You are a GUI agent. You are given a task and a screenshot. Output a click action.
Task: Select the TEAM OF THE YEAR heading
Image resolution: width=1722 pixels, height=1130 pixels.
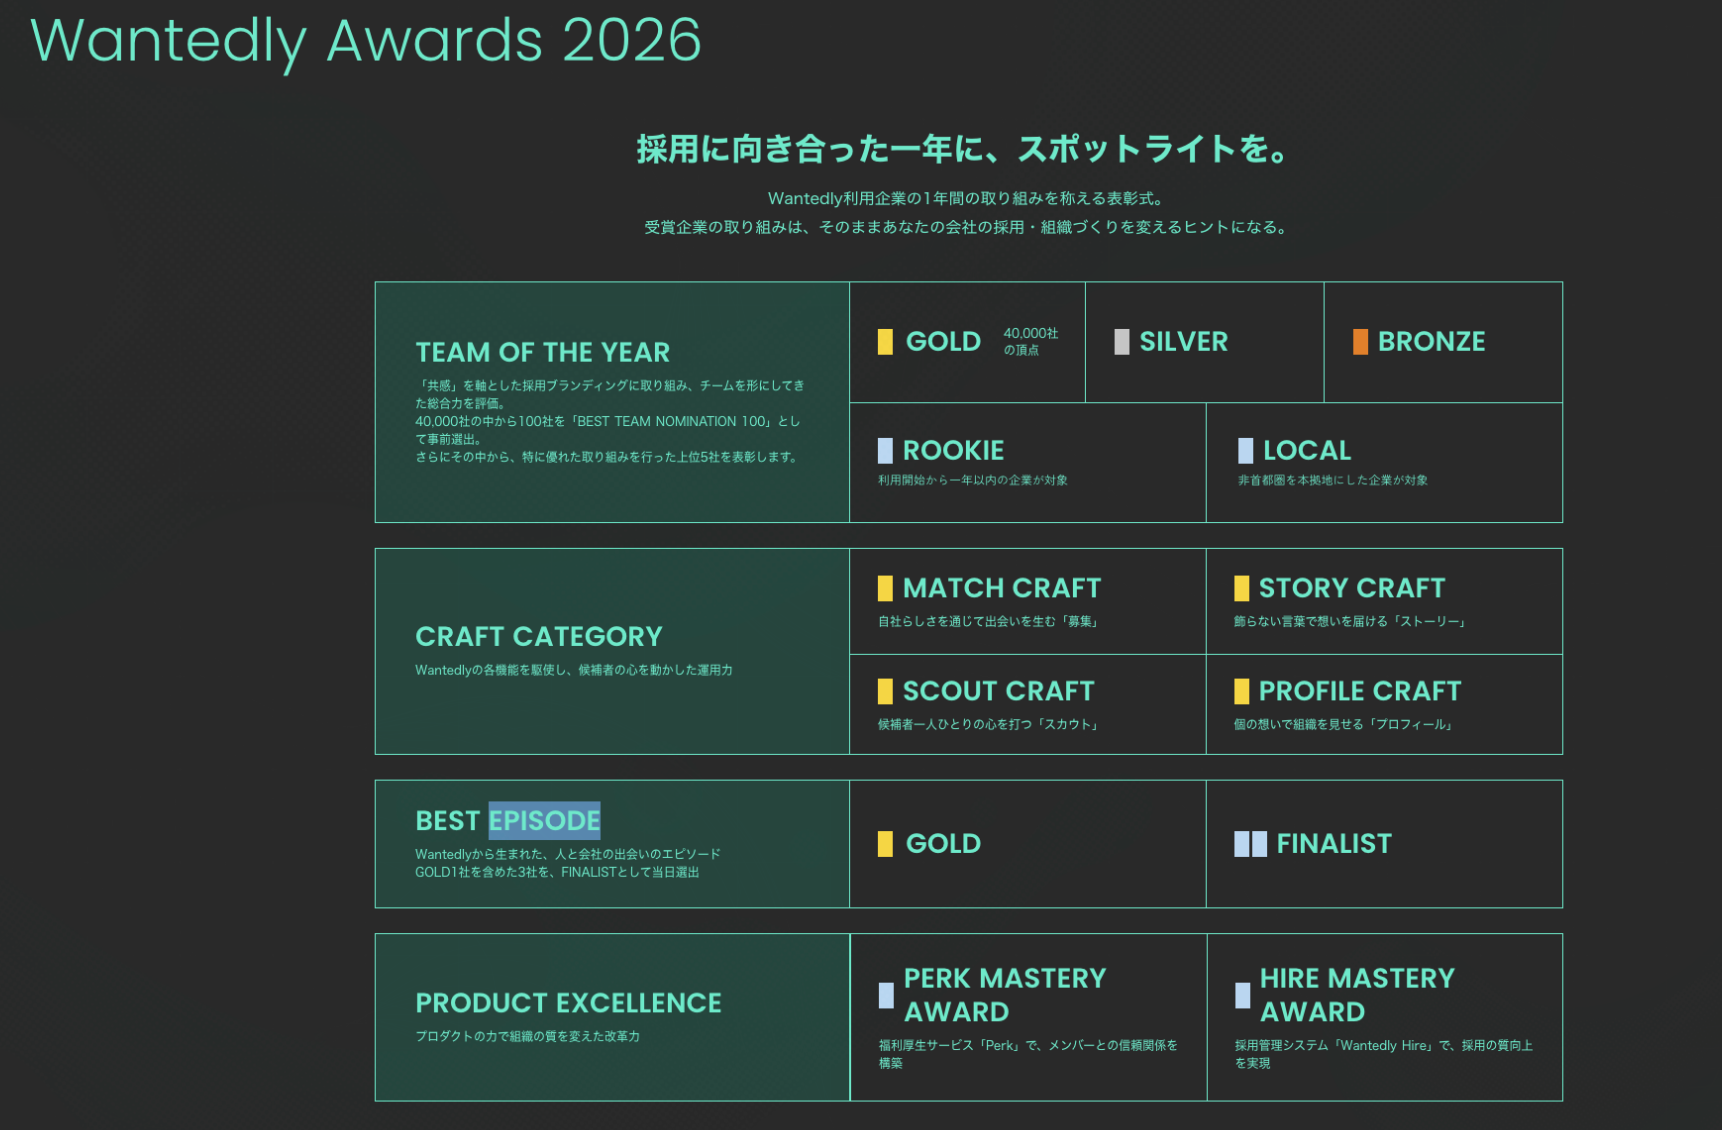tap(543, 353)
